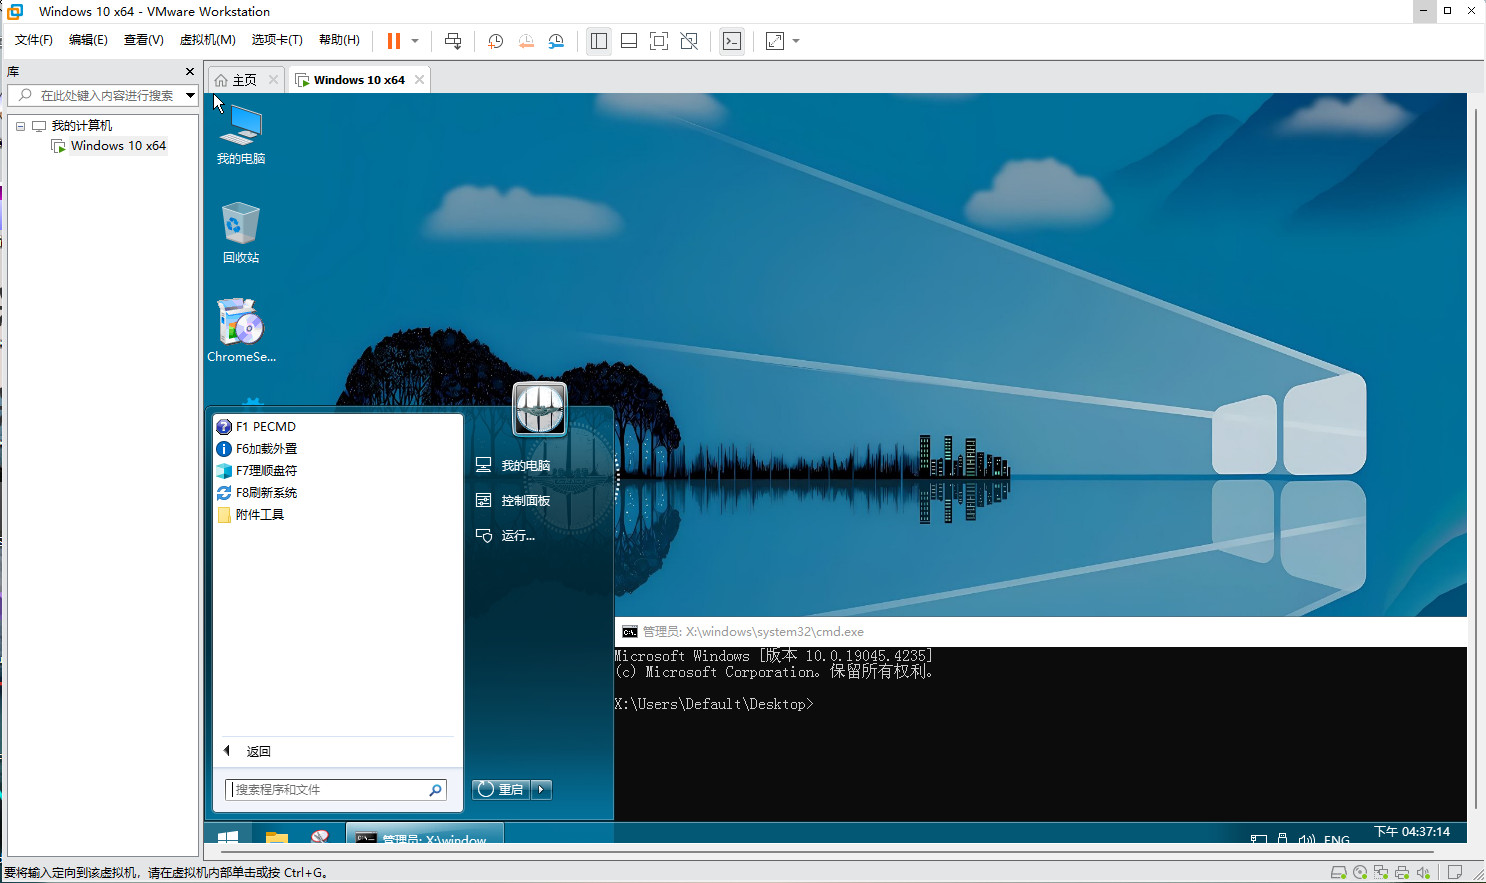The height and width of the screenshot is (883, 1486).
Task: Open the 文件(F) menu
Action: click(x=34, y=40)
